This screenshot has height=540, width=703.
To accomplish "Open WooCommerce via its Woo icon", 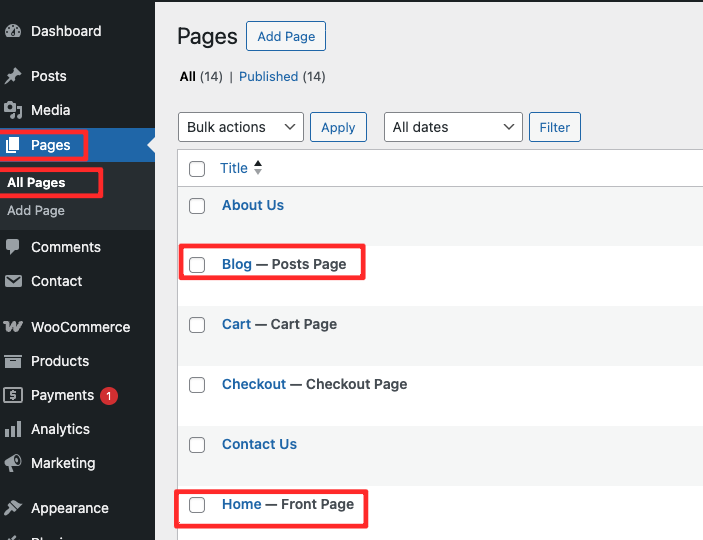I will pos(13,327).
